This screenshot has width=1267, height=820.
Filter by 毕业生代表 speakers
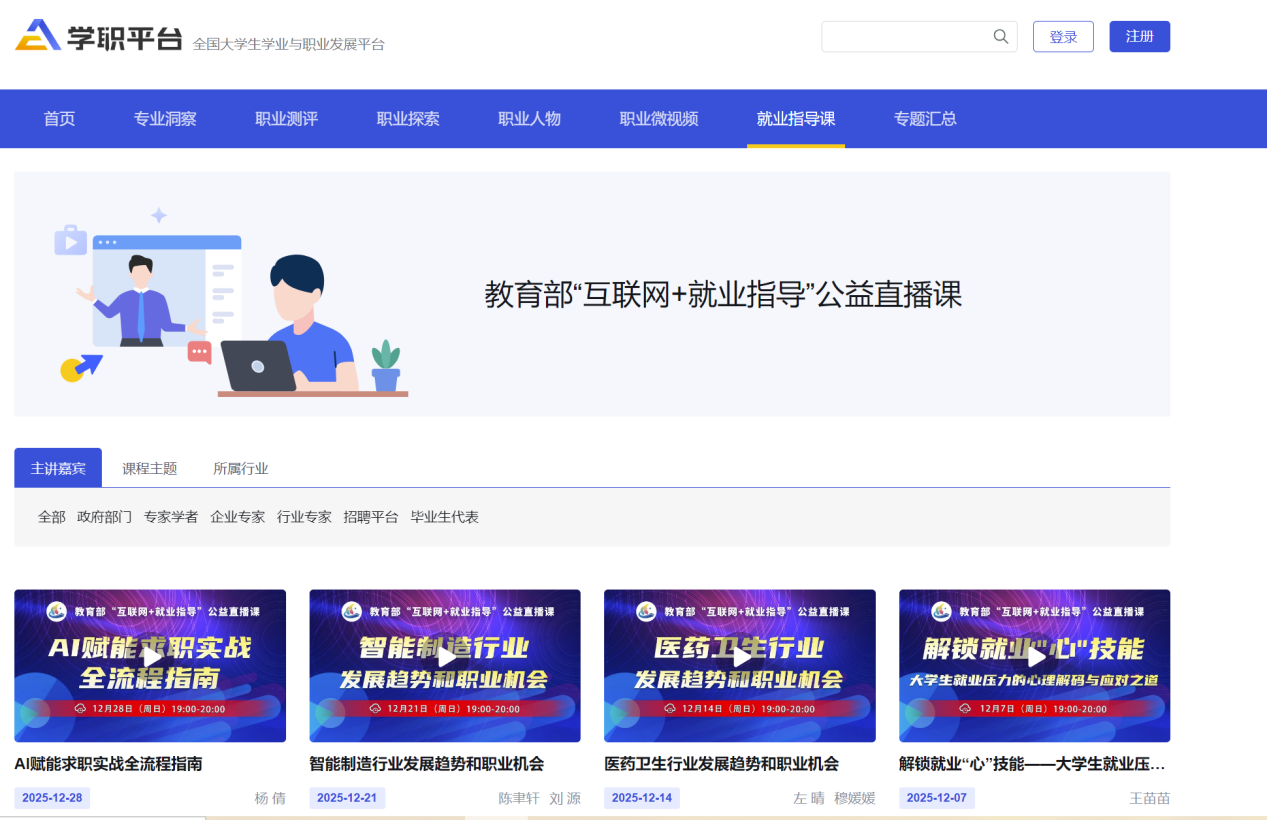[x=444, y=517]
